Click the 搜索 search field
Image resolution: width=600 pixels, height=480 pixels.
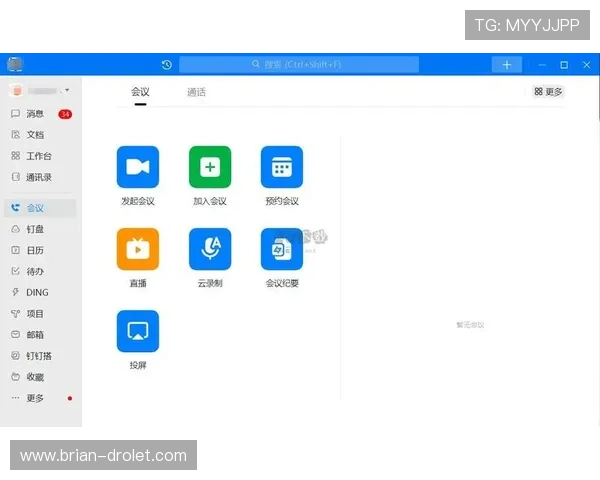pos(299,64)
